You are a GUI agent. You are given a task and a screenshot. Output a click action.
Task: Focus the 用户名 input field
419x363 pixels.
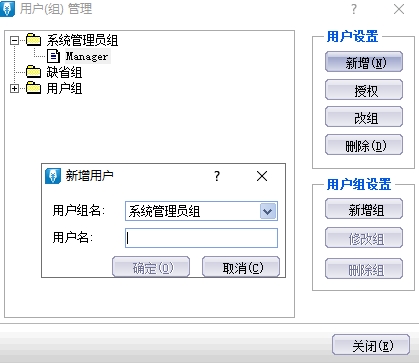tap(201, 238)
